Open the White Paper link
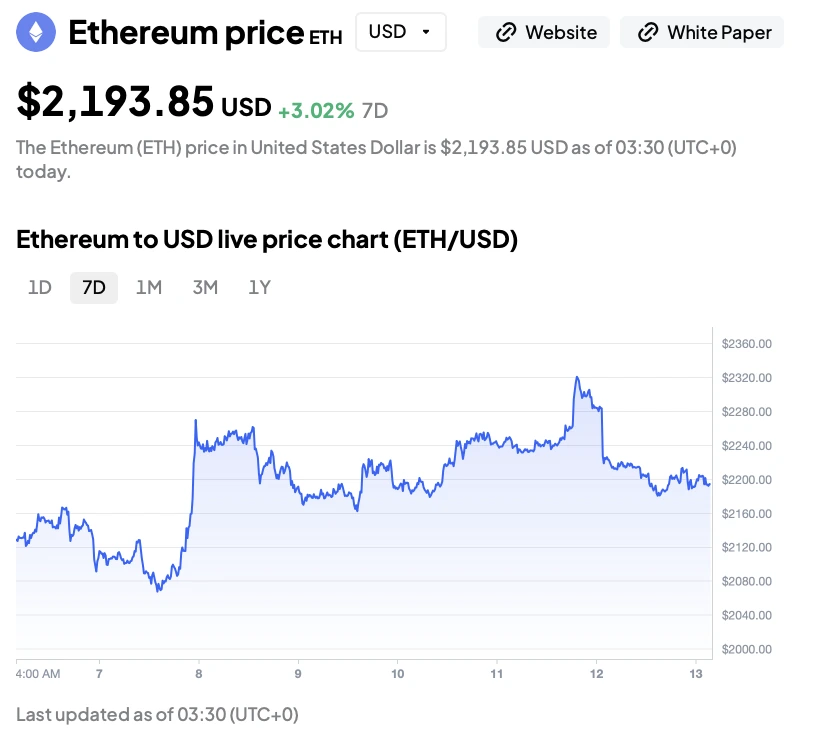This screenshot has width=840, height=742. pyautogui.click(x=702, y=32)
